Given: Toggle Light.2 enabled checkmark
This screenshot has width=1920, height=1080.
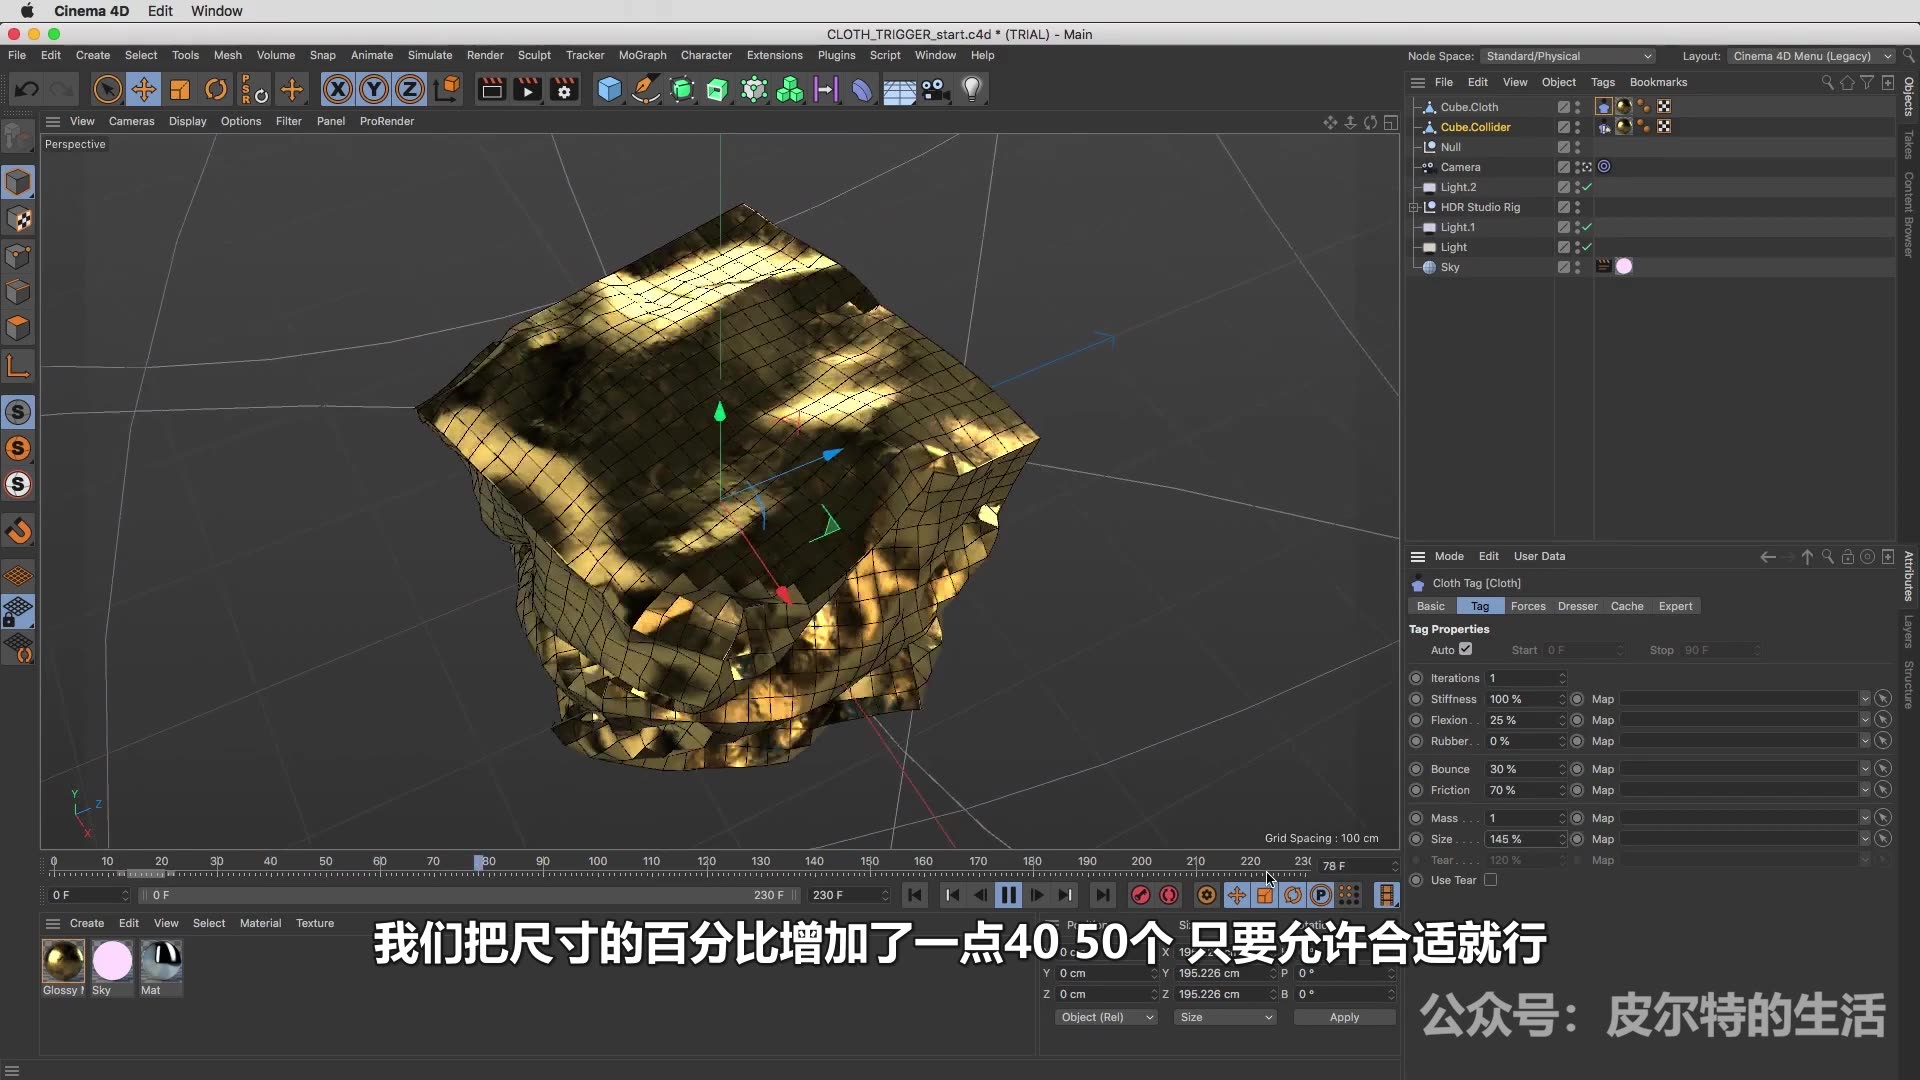Looking at the screenshot, I should click(x=1587, y=187).
